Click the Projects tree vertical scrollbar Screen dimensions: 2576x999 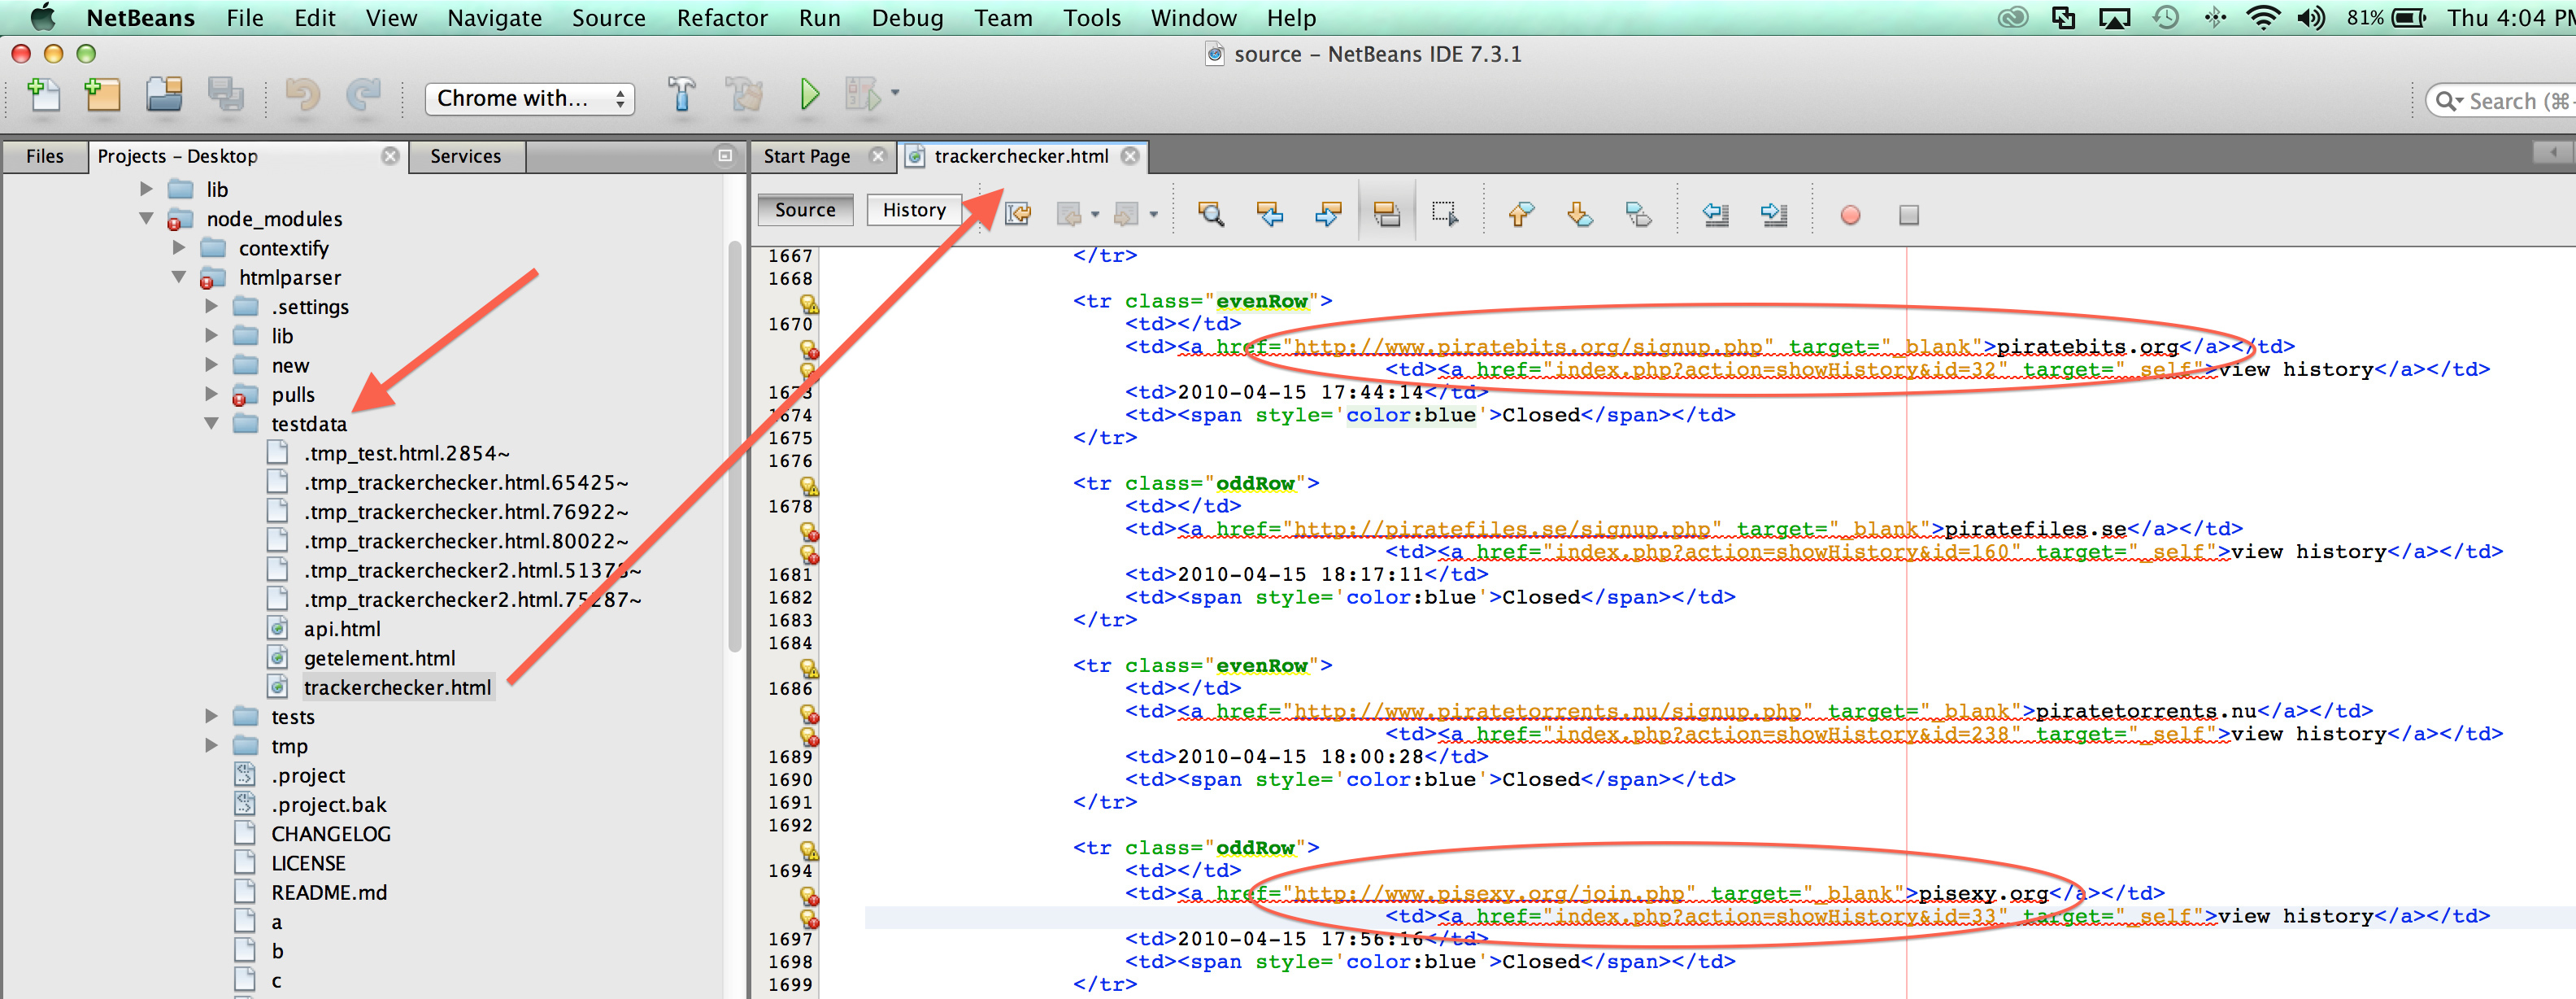pyautogui.click(x=735, y=445)
